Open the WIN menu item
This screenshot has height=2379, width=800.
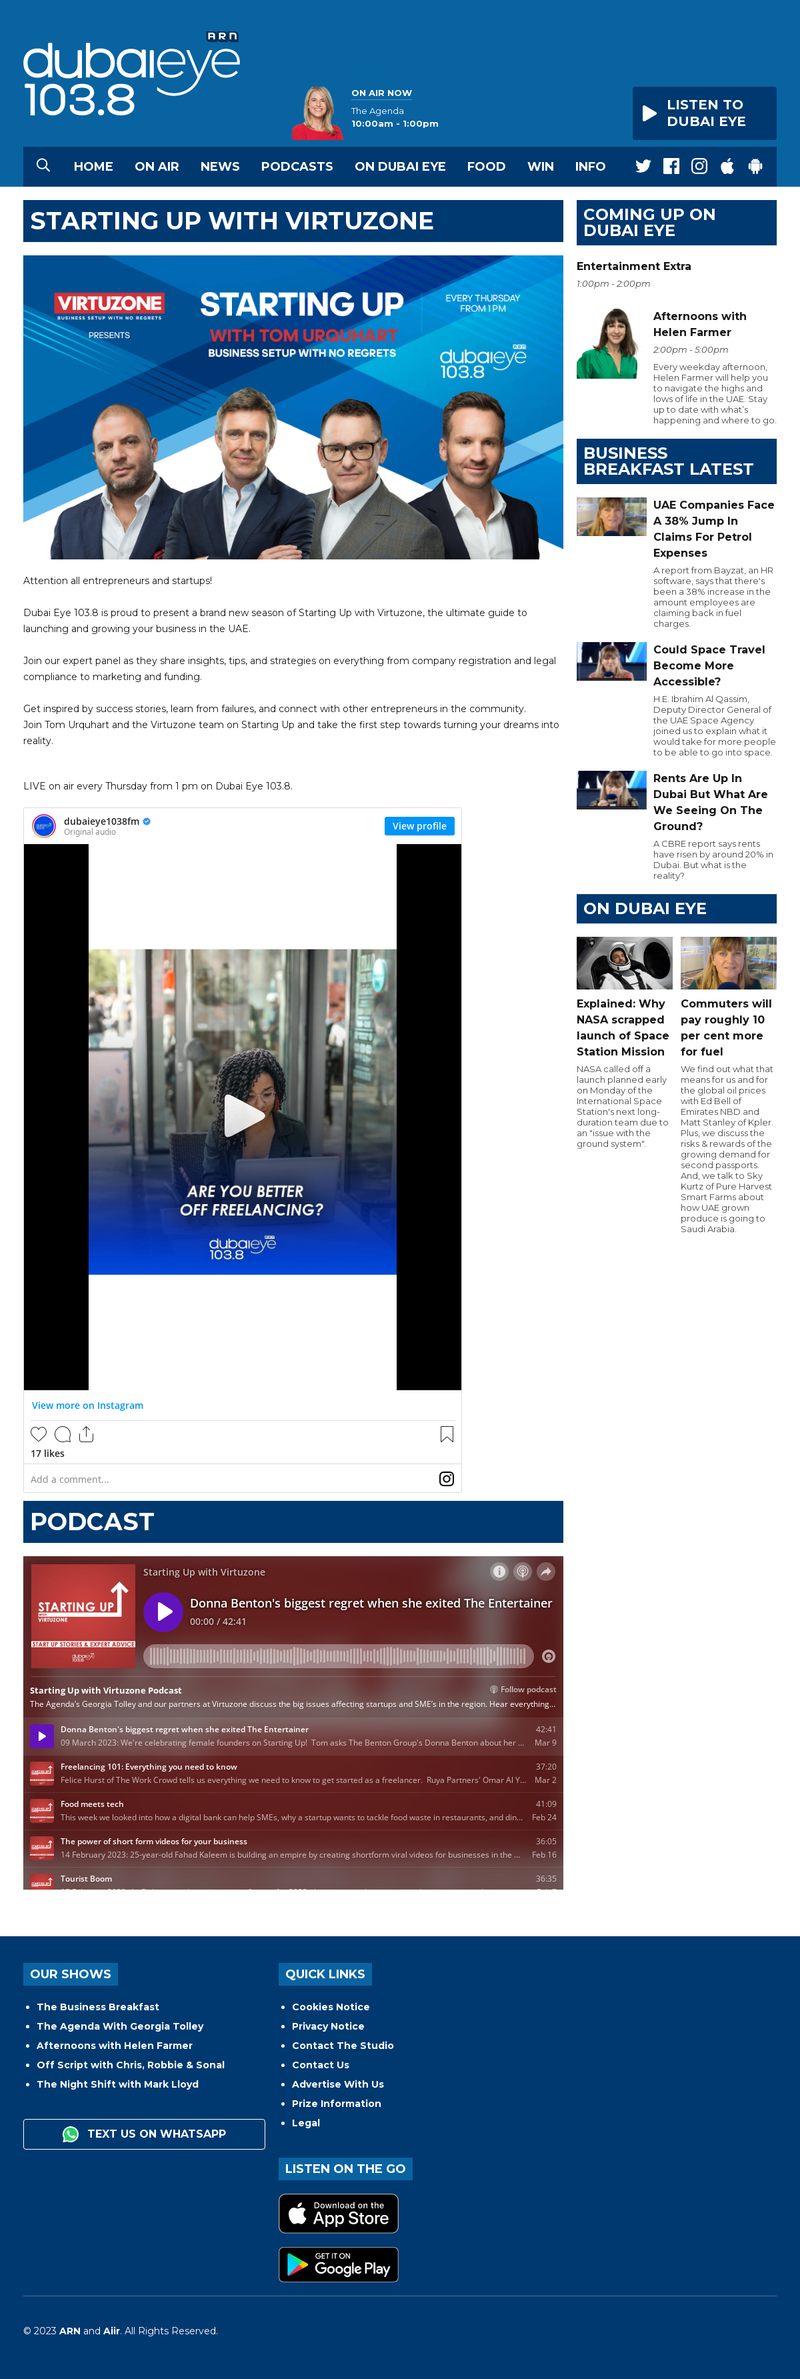click(x=541, y=166)
